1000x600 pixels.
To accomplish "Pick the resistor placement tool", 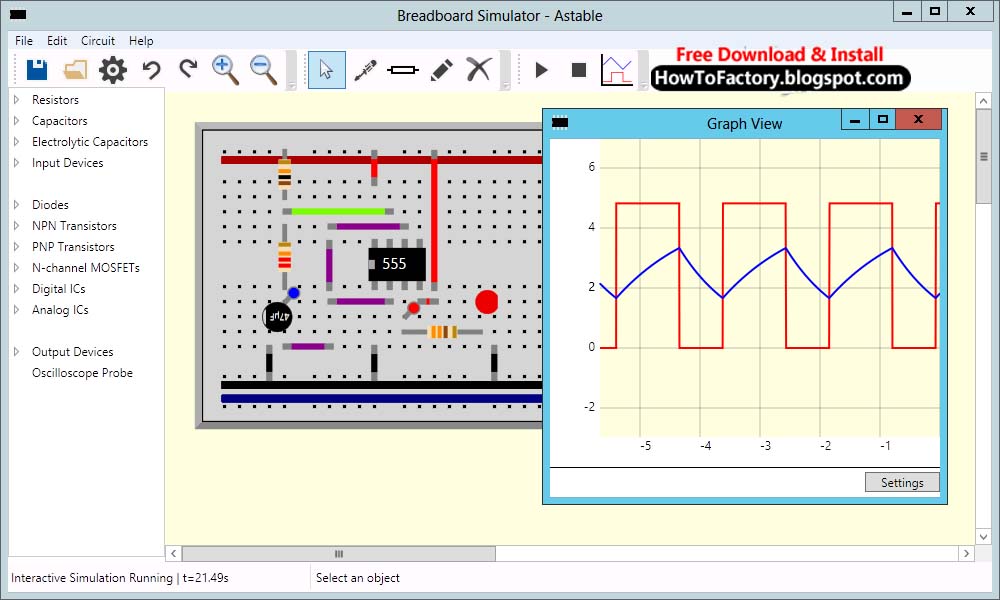I will [x=403, y=69].
